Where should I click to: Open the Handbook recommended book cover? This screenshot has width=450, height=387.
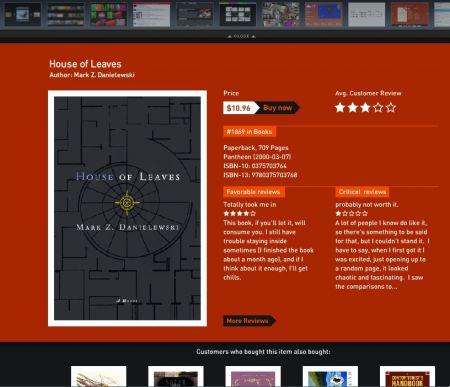[x=407, y=376]
